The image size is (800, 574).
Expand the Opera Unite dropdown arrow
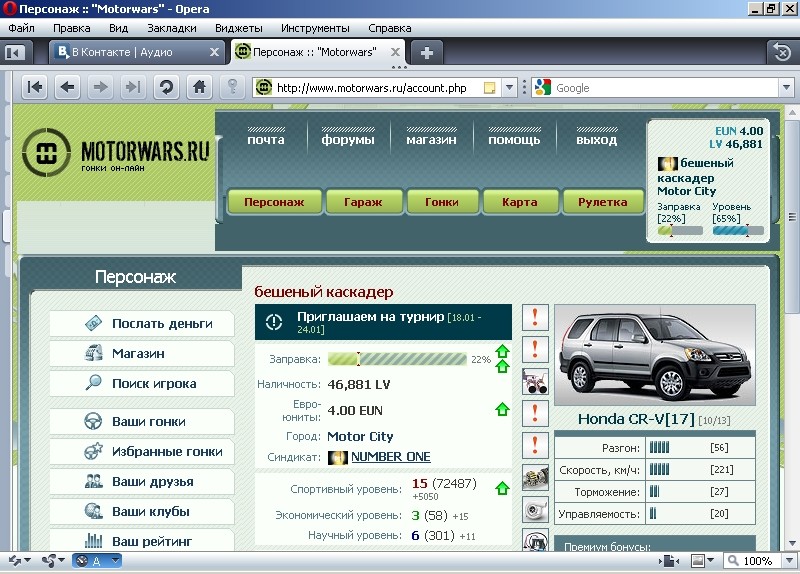click(62, 561)
